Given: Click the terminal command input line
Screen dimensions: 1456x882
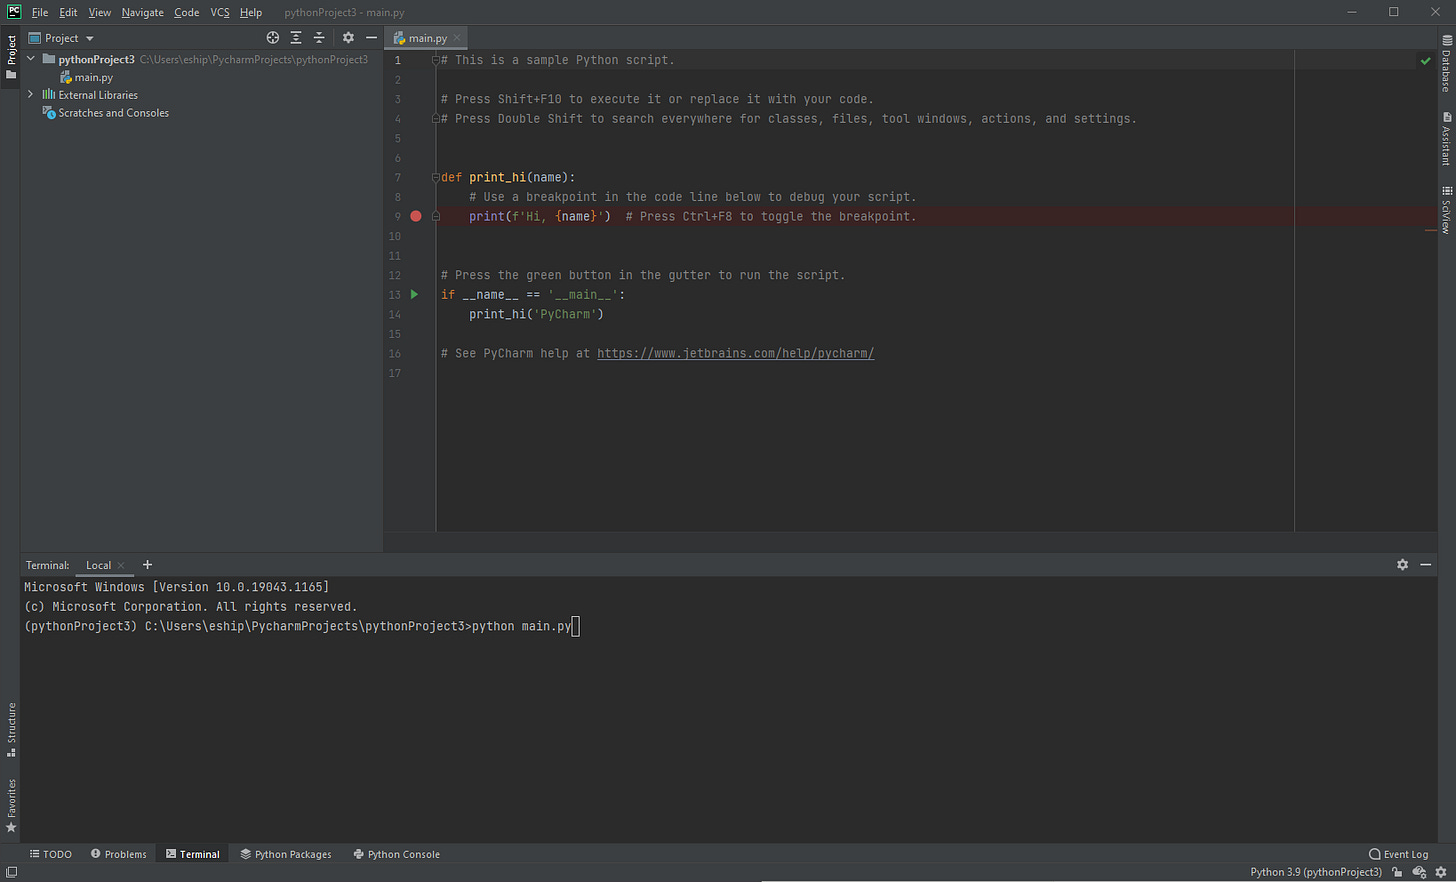Looking at the screenshot, I should 301,626.
